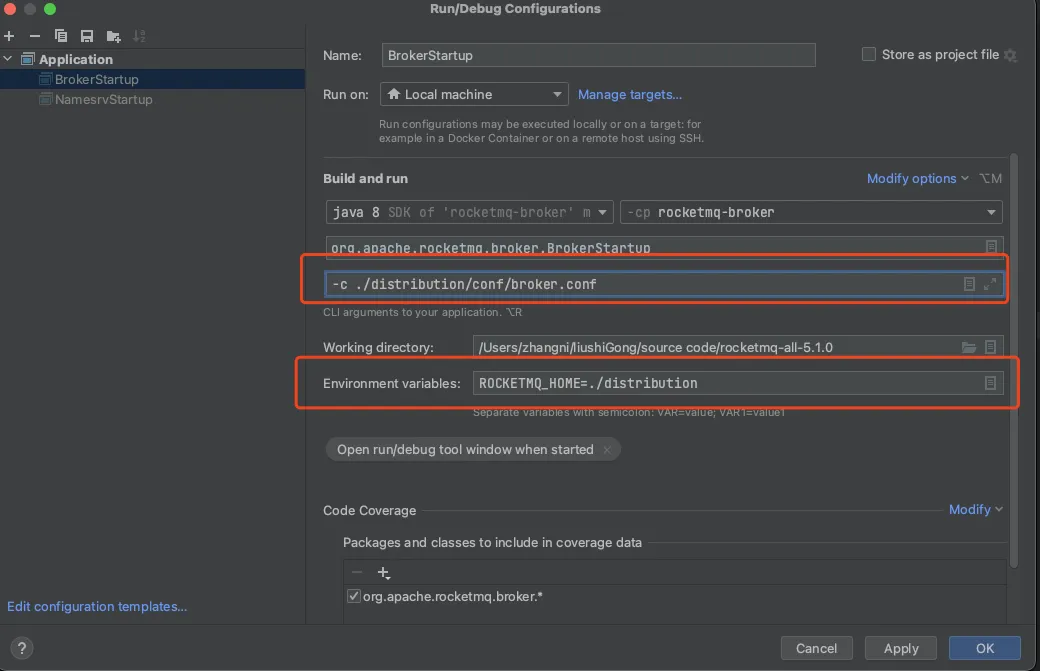Click the Add New Configuration plus icon

10,36
